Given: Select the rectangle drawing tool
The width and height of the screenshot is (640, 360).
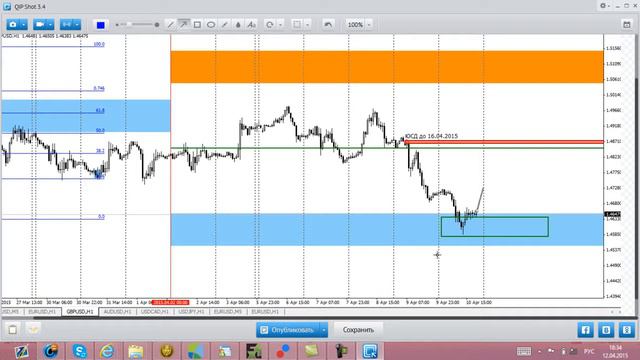Looking at the screenshot, I should pyautogui.click(x=197, y=25).
